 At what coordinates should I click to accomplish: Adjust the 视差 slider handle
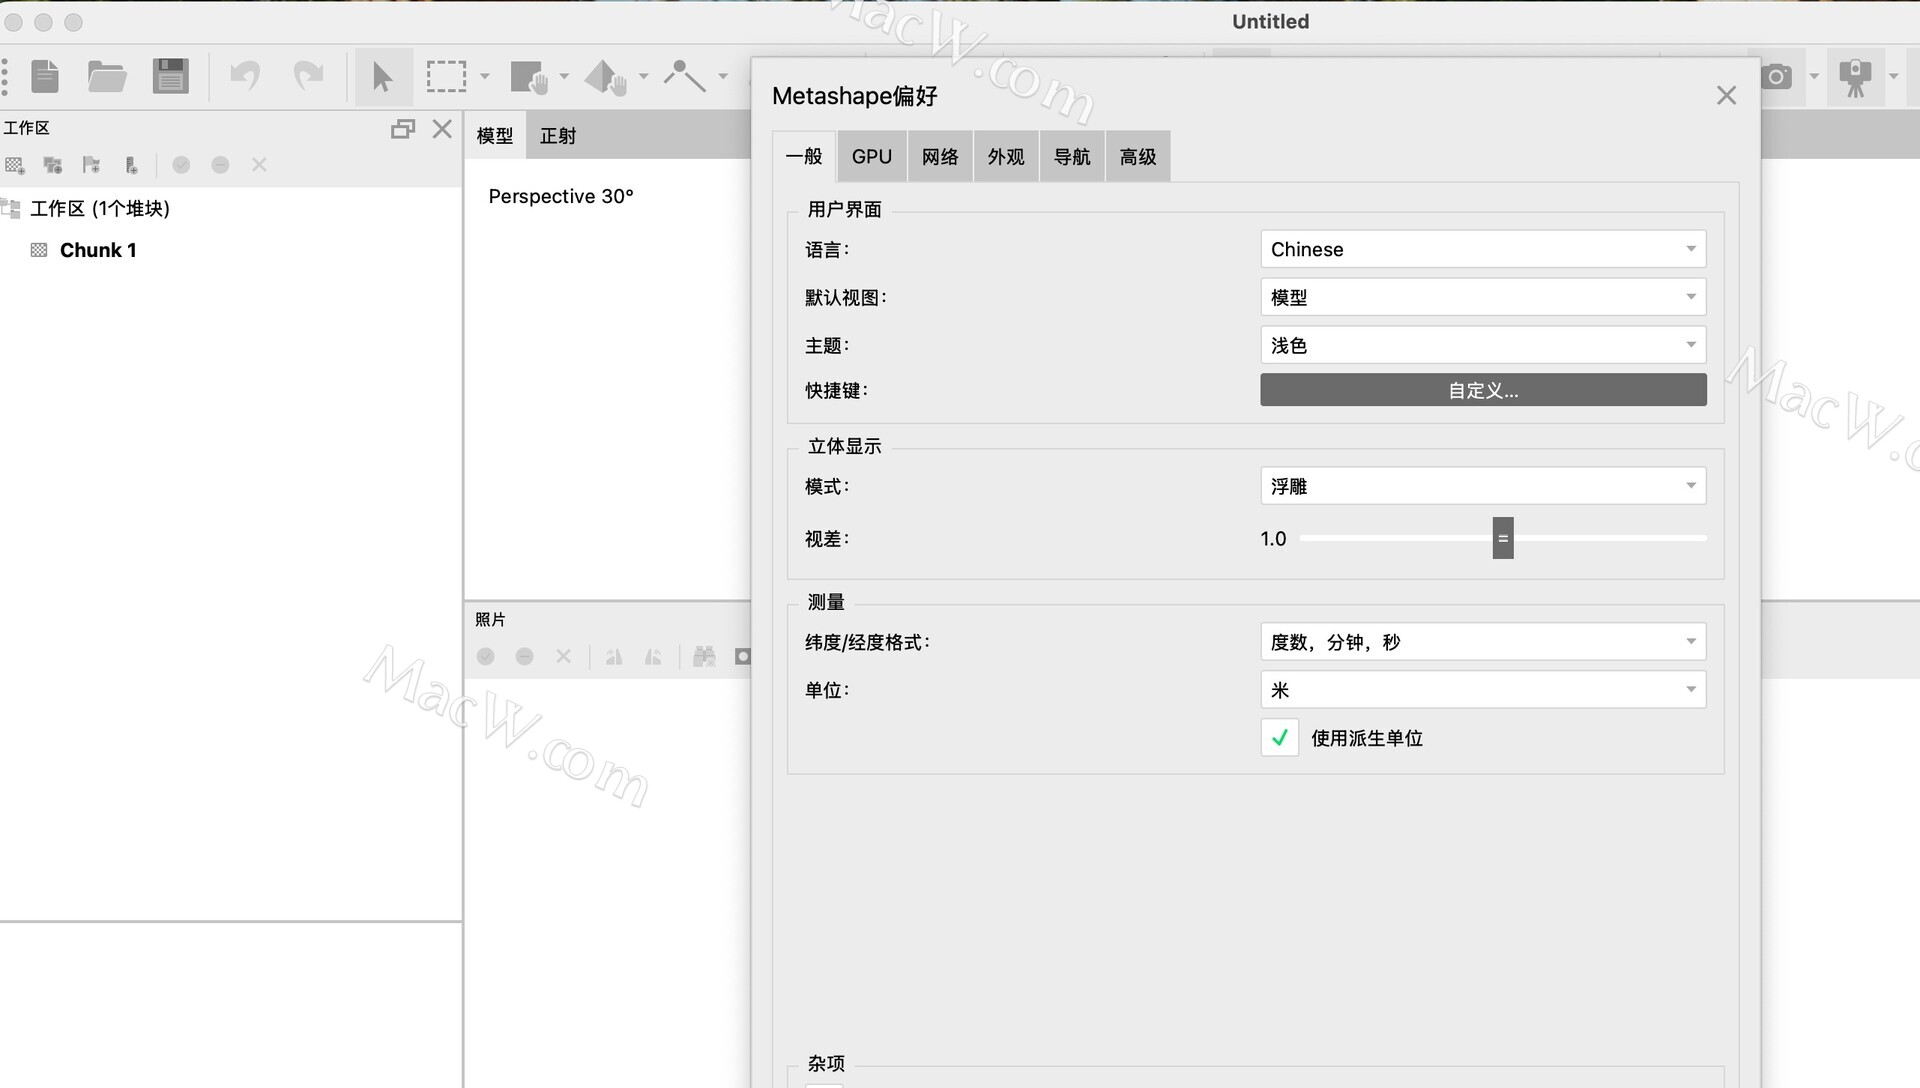pos(1503,538)
